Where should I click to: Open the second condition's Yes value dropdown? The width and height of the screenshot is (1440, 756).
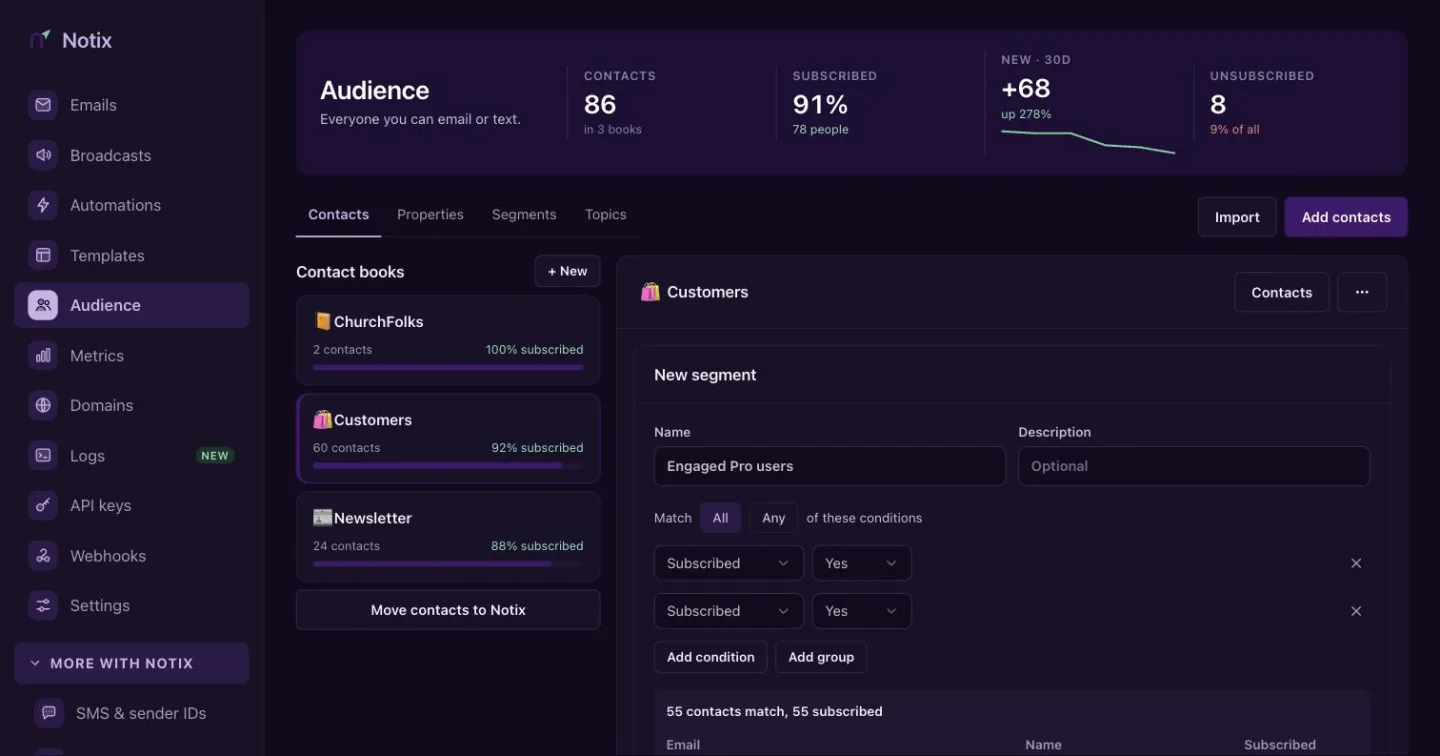pyautogui.click(x=862, y=611)
